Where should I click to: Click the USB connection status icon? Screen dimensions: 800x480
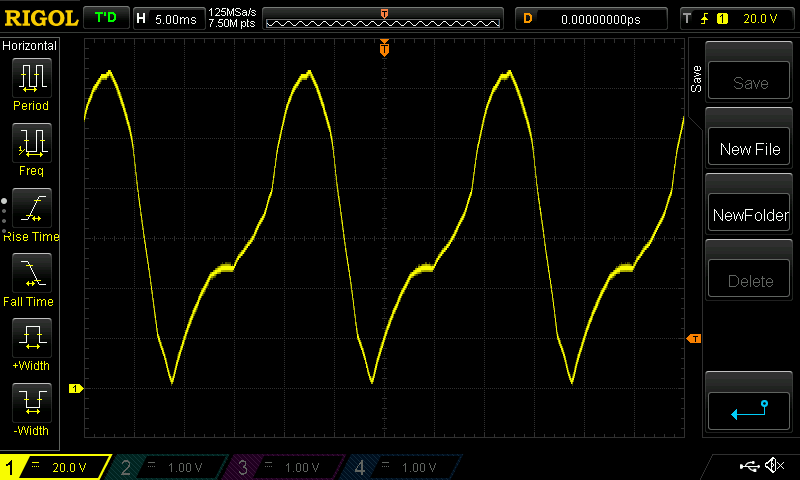pos(749,466)
